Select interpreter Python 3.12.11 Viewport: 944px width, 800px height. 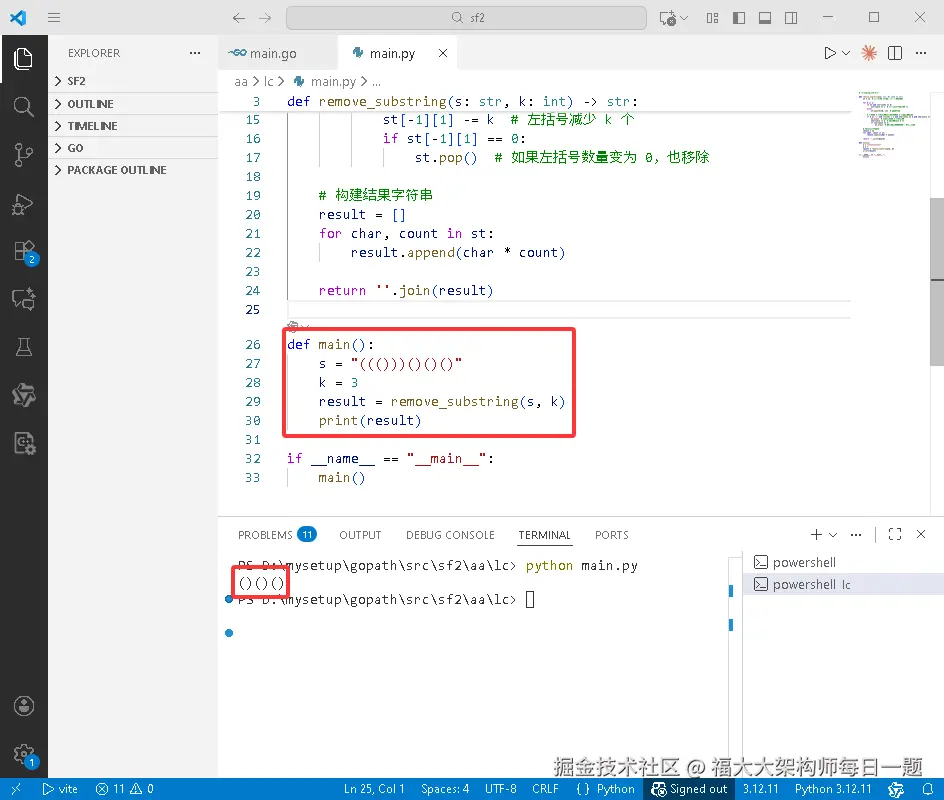tap(833, 789)
